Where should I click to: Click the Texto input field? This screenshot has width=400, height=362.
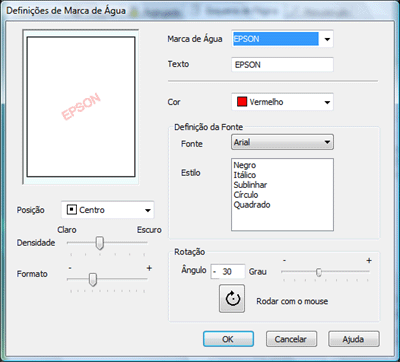(282, 65)
